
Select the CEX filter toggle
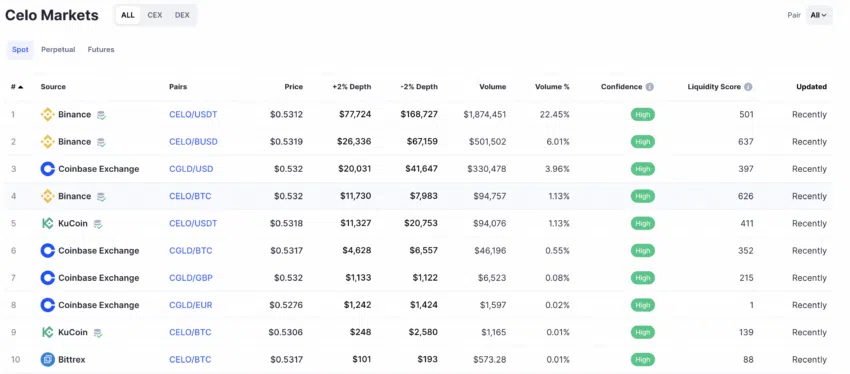pos(155,15)
